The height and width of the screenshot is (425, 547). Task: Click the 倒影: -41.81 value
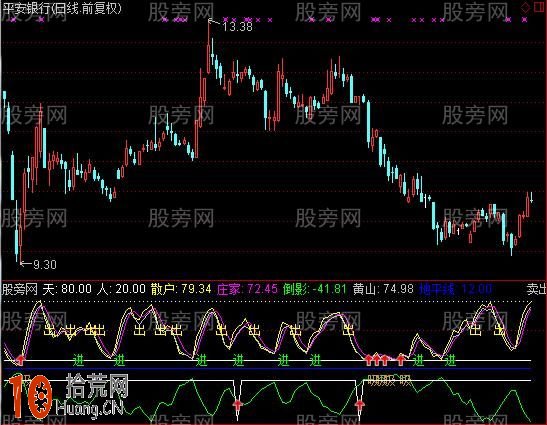click(315, 289)
